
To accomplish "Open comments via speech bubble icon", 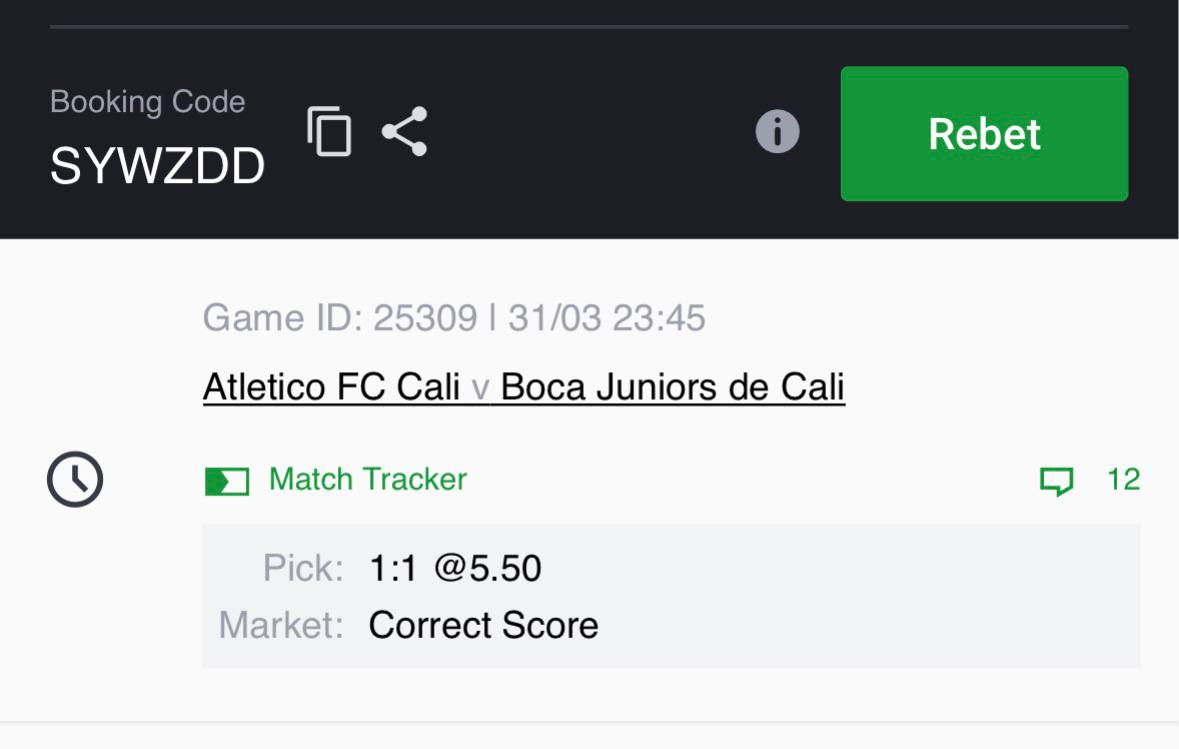I will [1056, 481].
